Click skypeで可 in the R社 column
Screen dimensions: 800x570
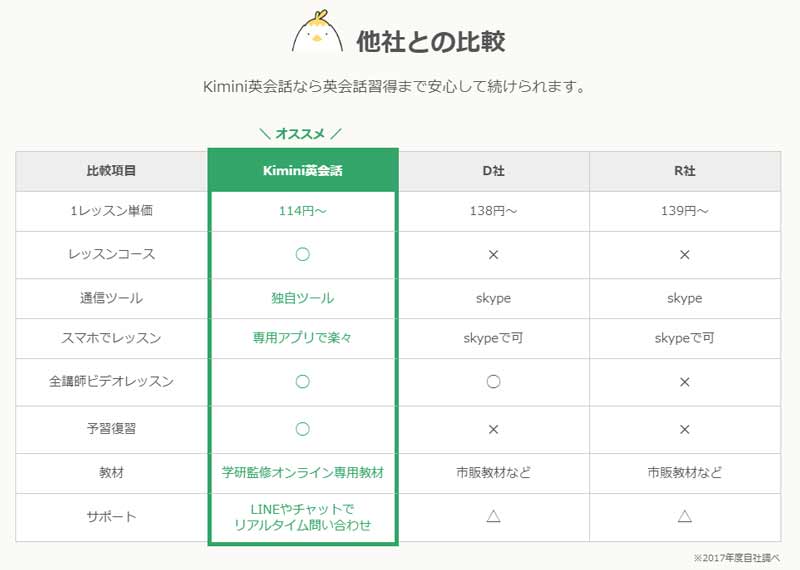click(x=685, y=338)
